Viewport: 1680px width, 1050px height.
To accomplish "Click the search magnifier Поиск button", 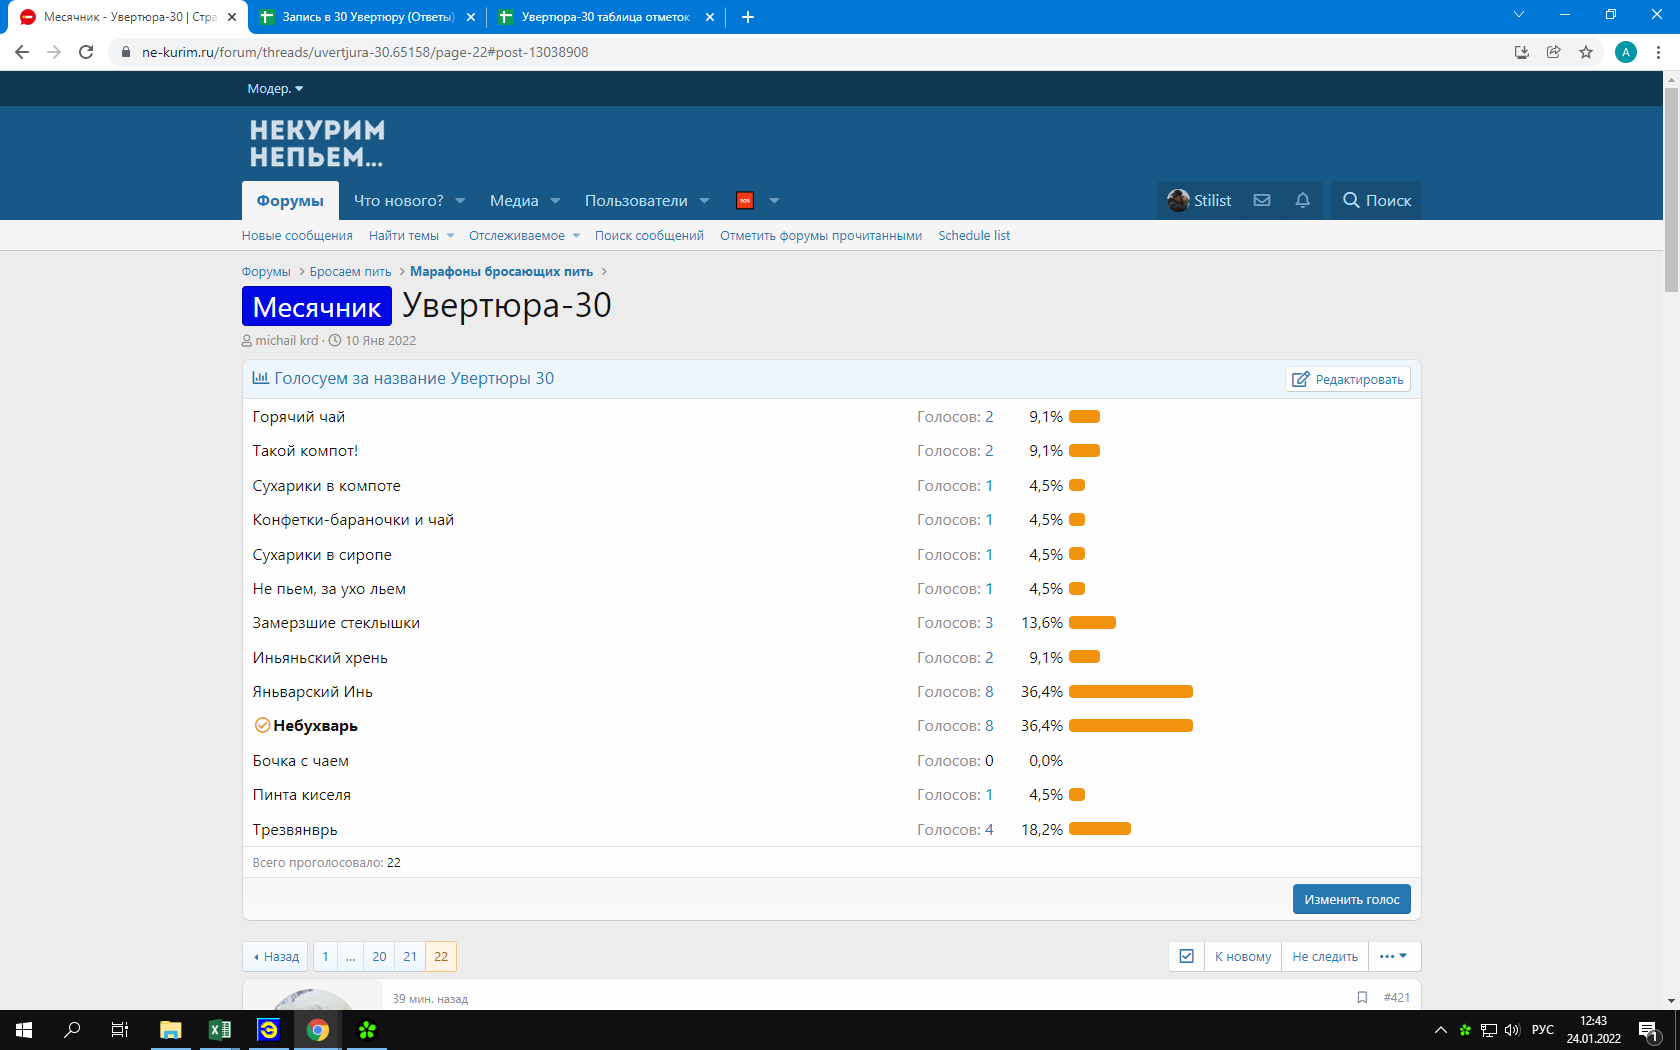I will (x=1376, y=200).
